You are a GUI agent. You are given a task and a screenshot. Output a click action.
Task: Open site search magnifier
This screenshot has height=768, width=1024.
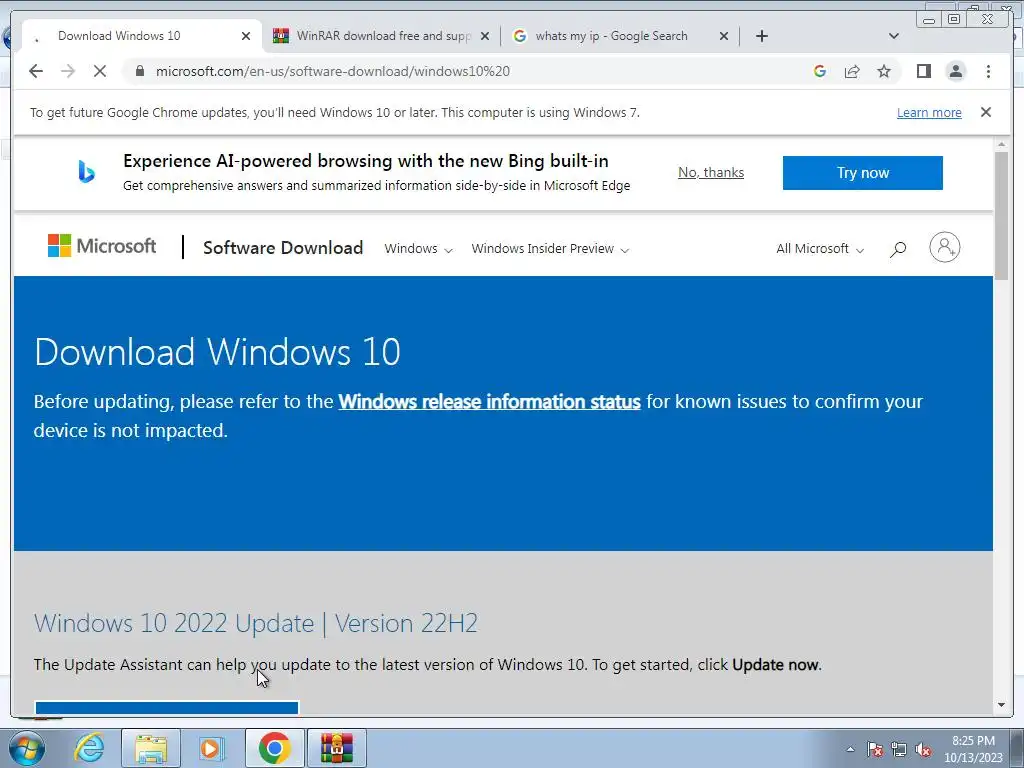(x=898, y=249)
